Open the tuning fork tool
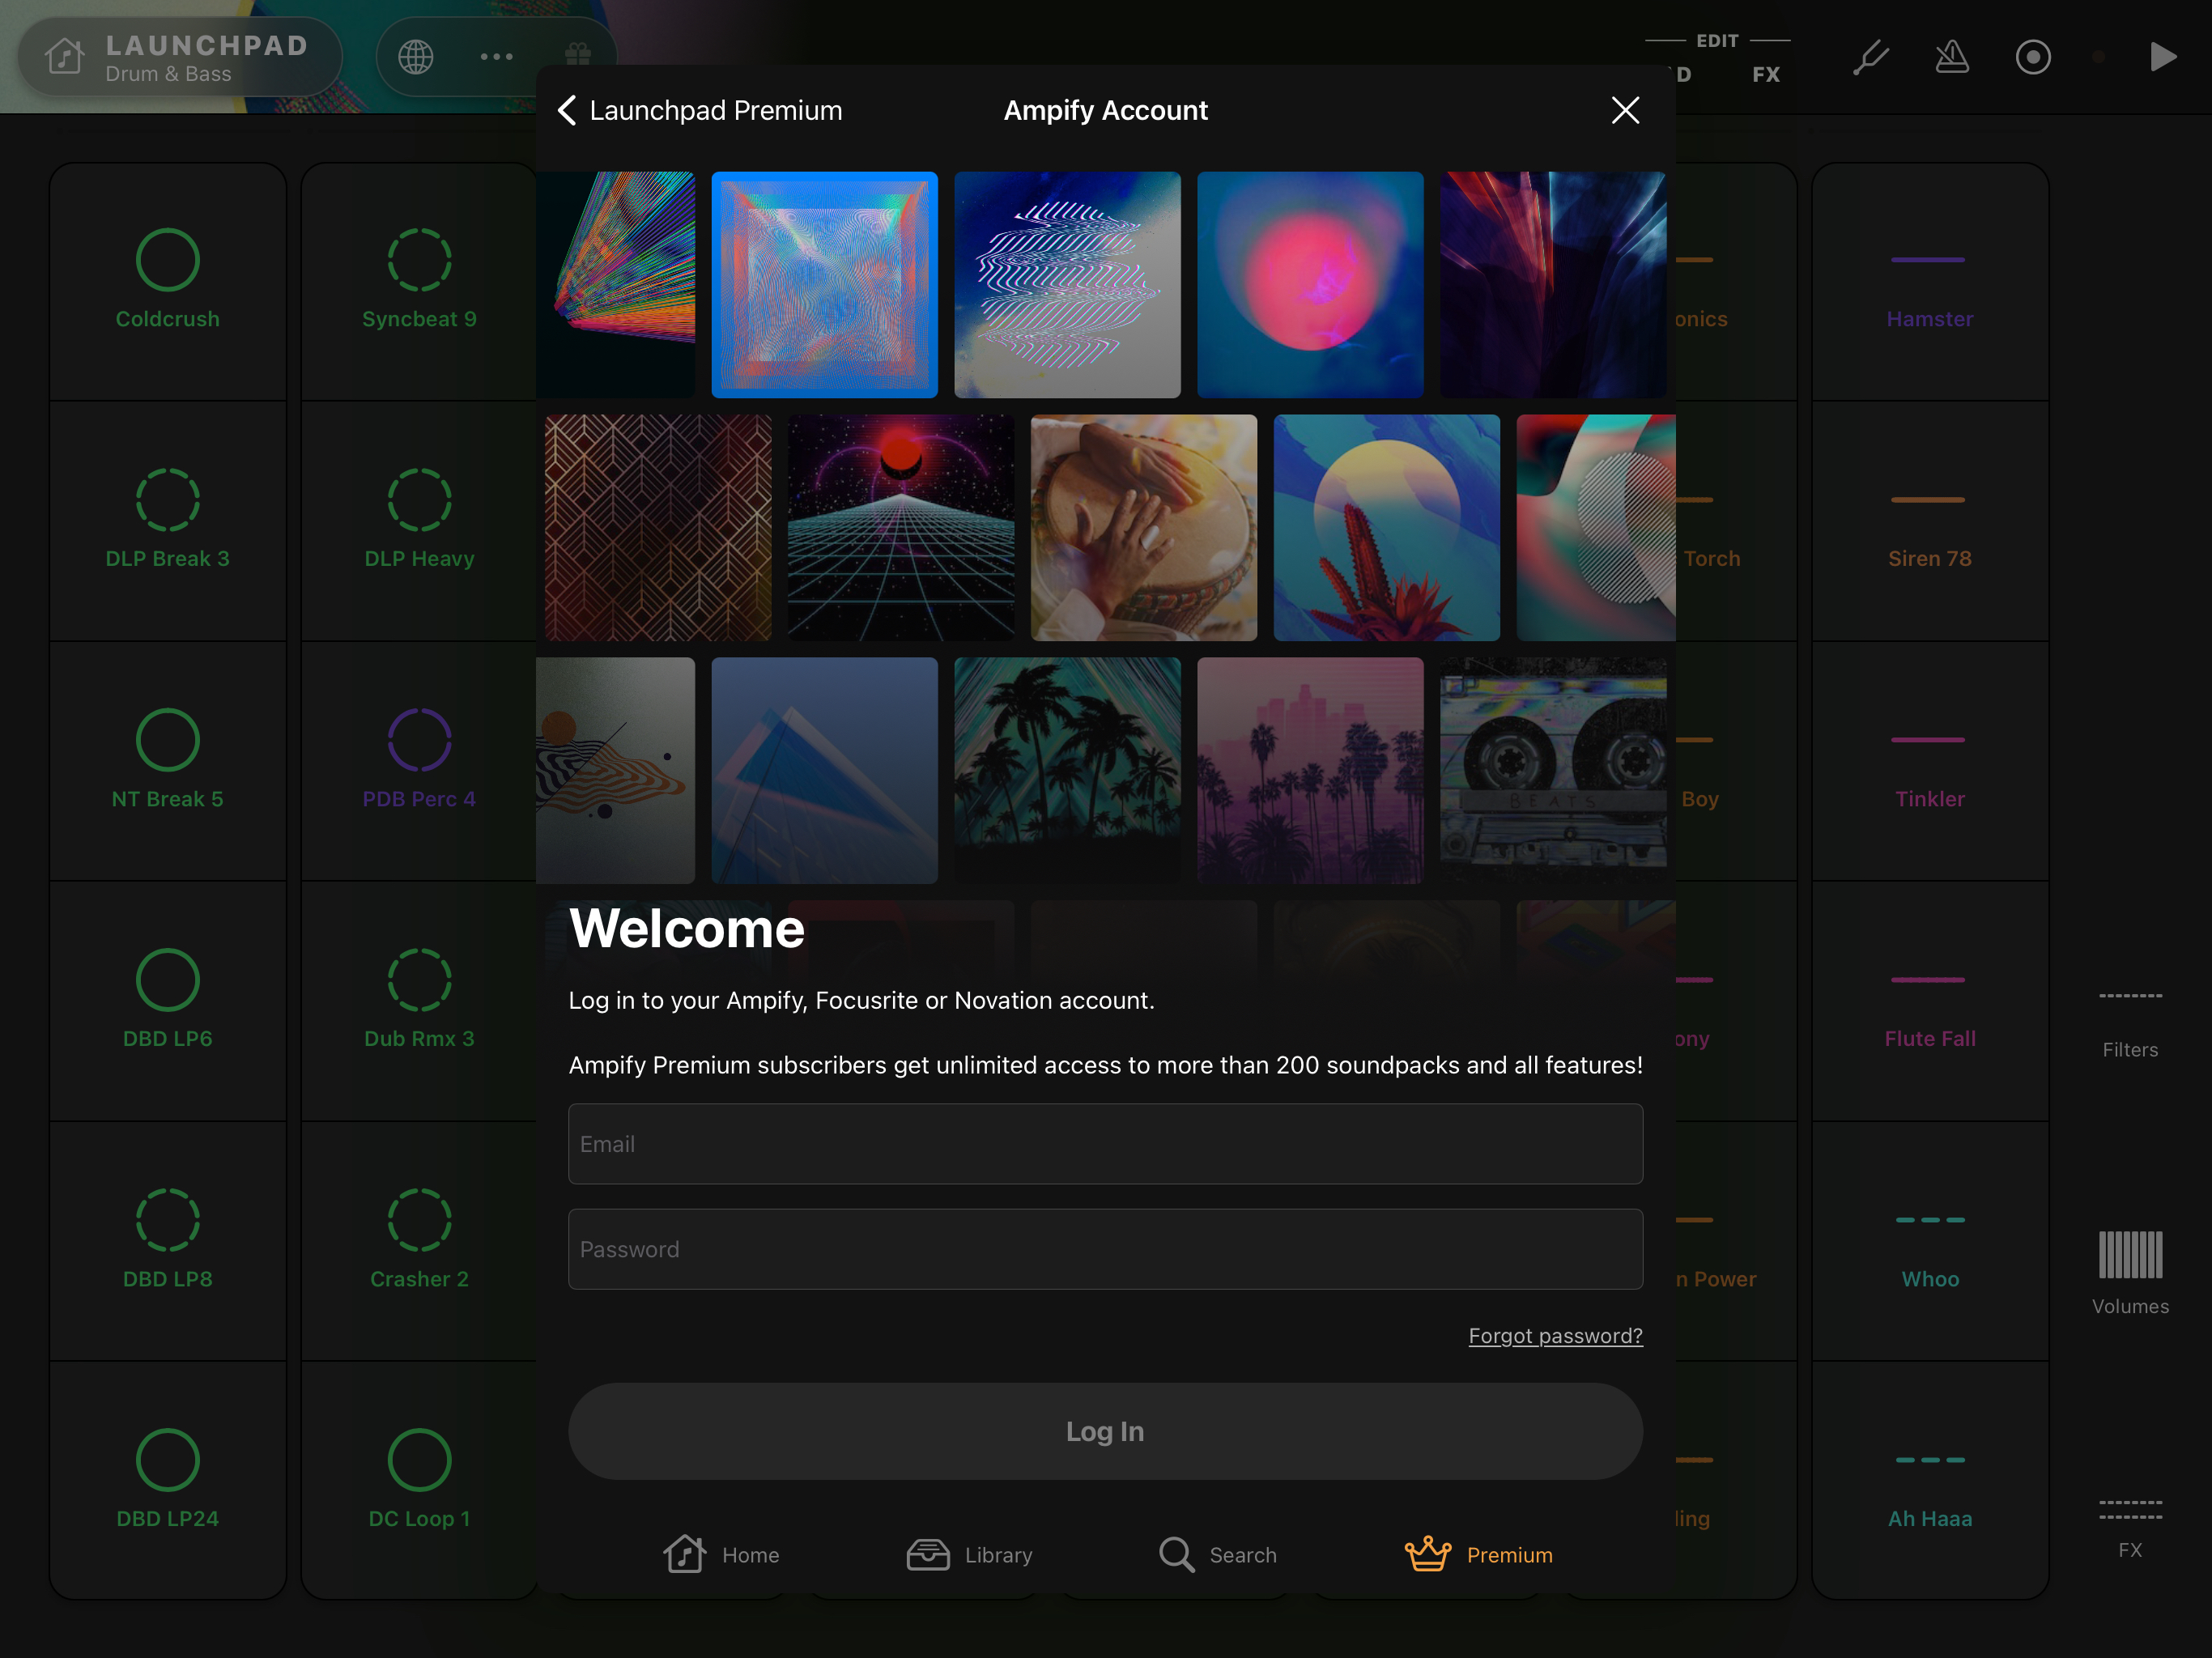Viewport: 2212px width, 1658px height. pyautogui.click(x=1870, y=57)
